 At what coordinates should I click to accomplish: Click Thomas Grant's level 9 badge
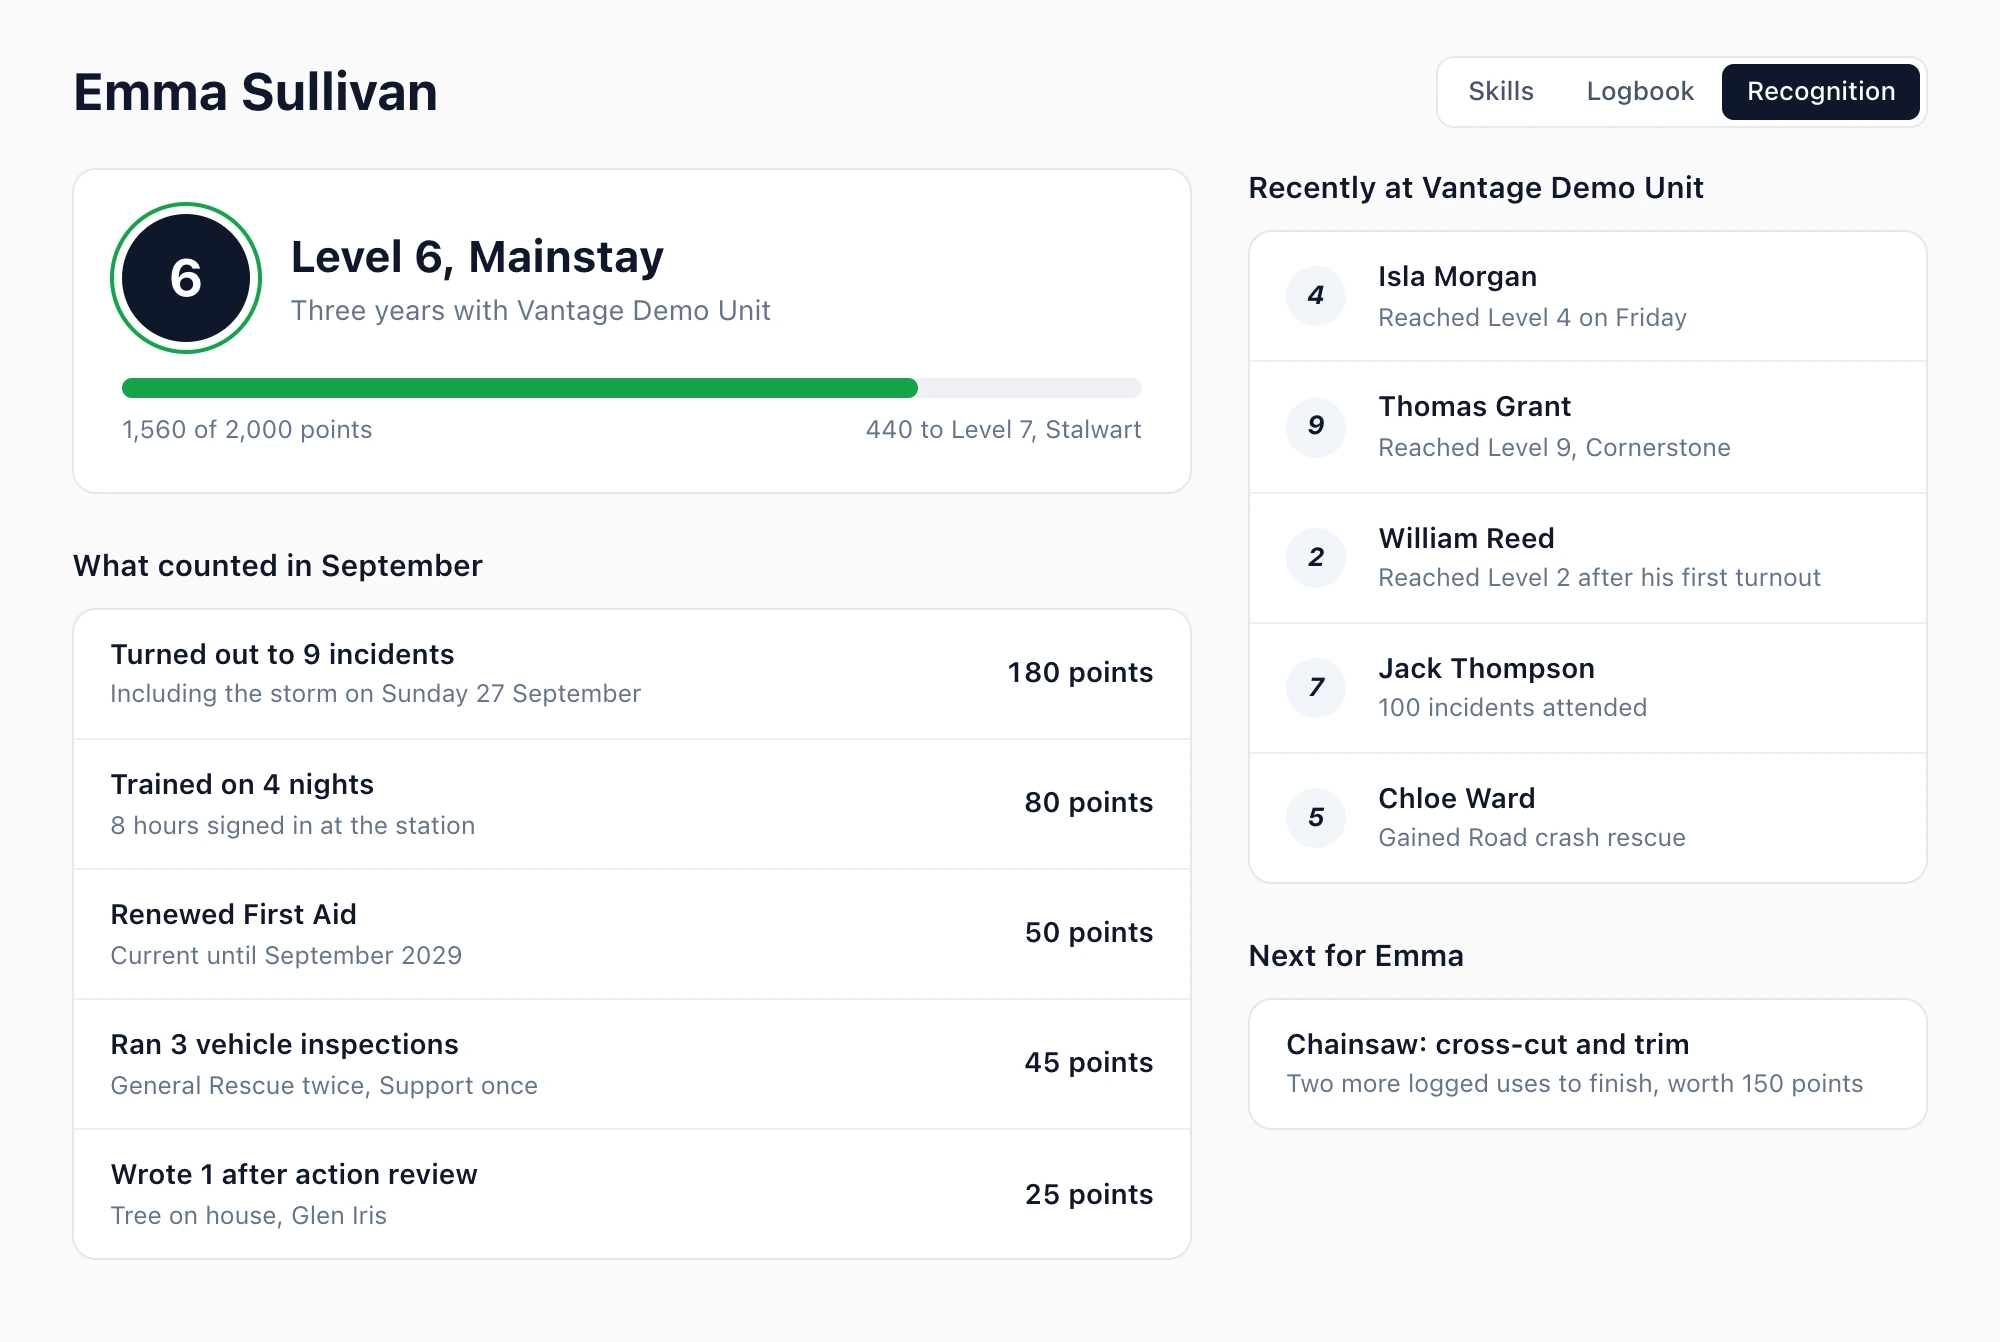click(x=1316, y=427)
